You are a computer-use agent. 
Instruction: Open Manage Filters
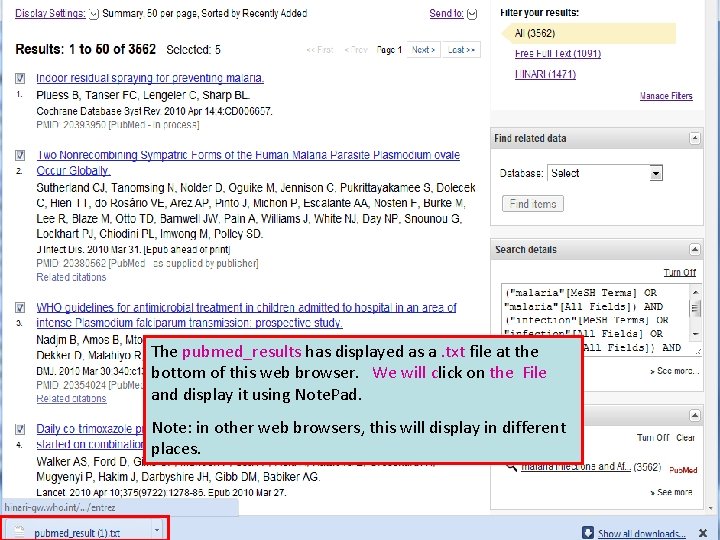click(x=666, y=96)
